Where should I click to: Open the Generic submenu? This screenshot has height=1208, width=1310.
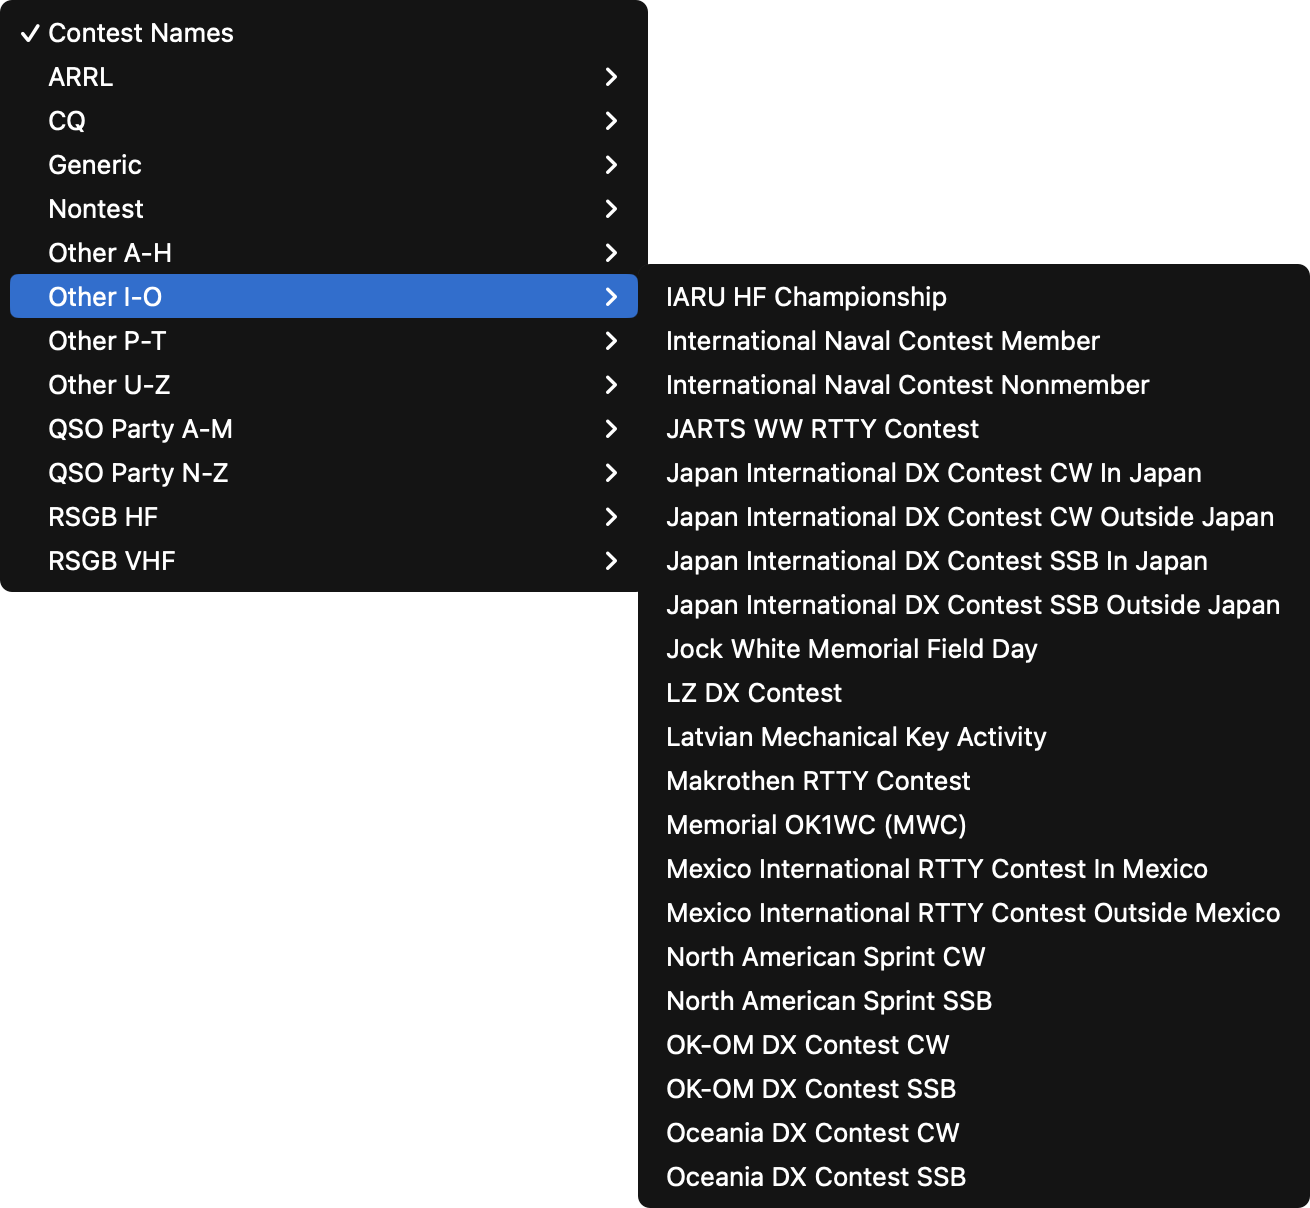click(x=324, y=165)
